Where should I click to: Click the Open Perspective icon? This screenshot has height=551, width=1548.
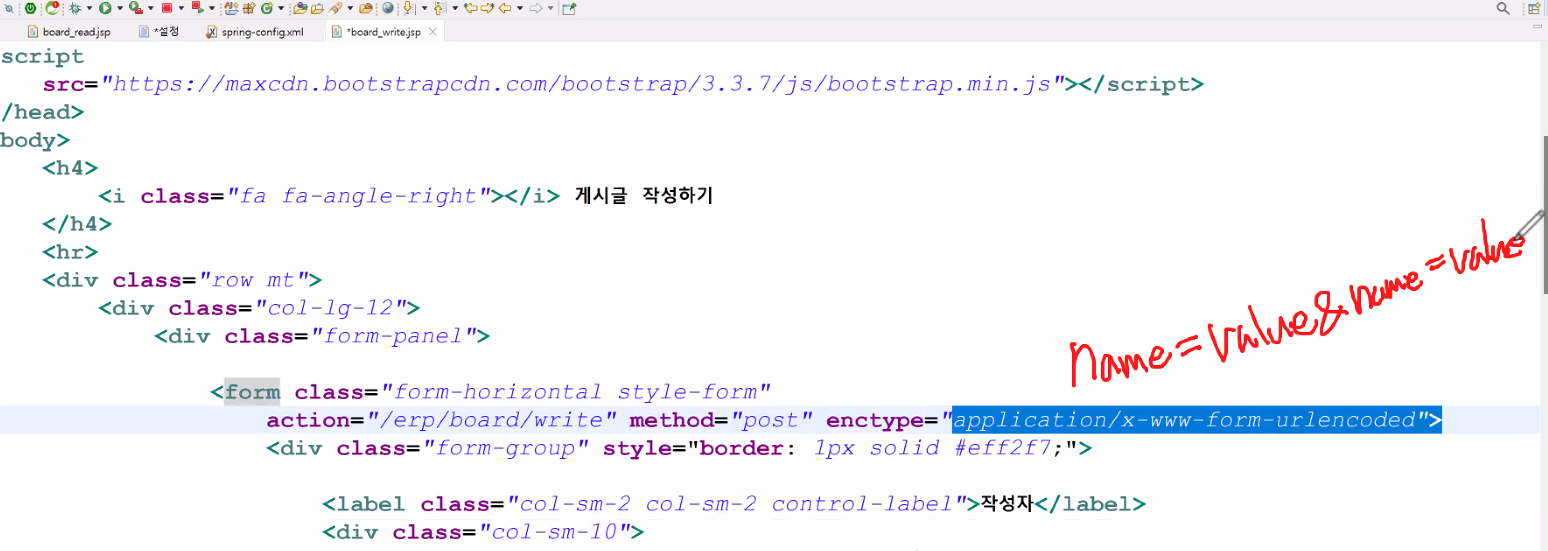pyautogui.click(x=1534, y=8)
